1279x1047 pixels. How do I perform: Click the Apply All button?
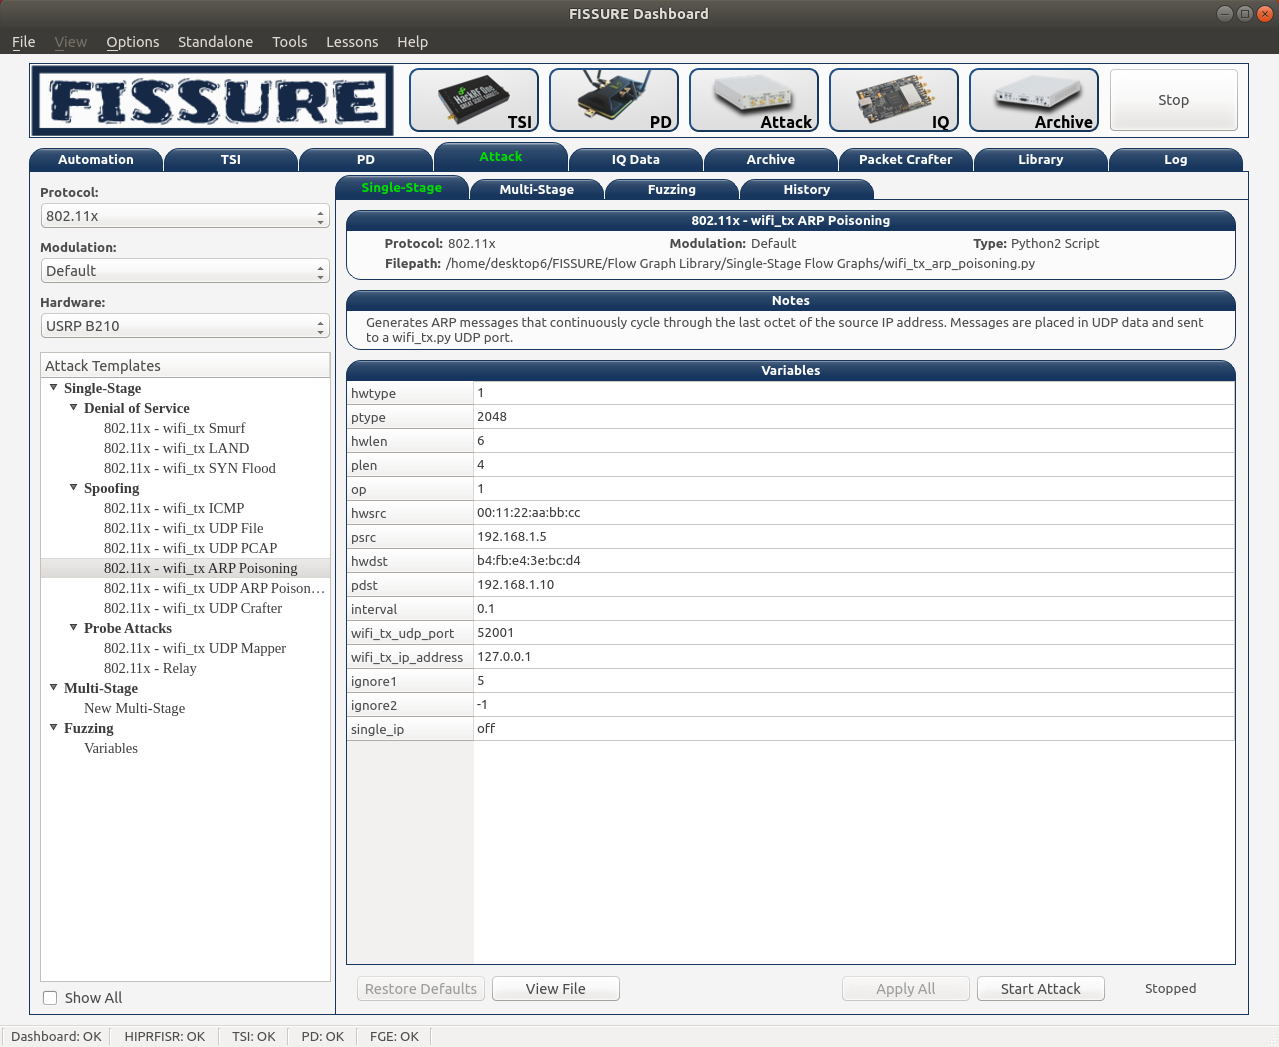[906, 989]
